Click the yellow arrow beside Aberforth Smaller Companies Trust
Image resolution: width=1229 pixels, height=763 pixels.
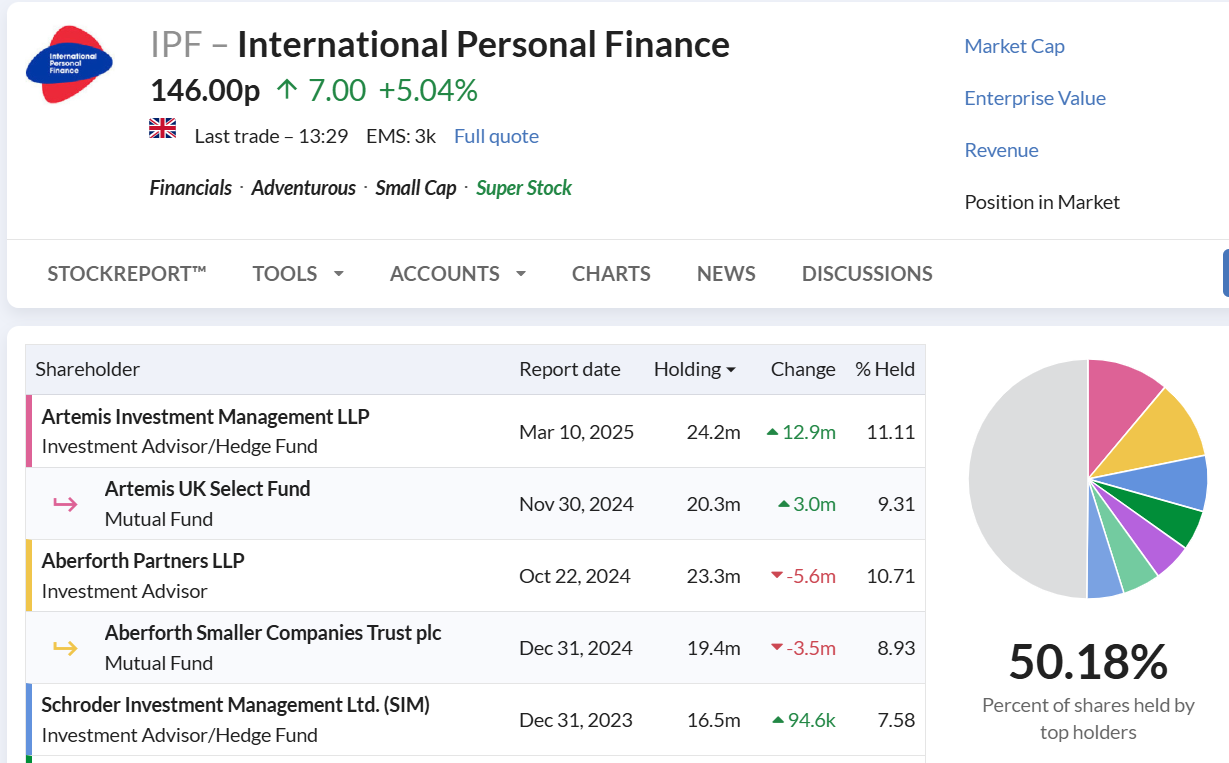[x=65, y=648]
